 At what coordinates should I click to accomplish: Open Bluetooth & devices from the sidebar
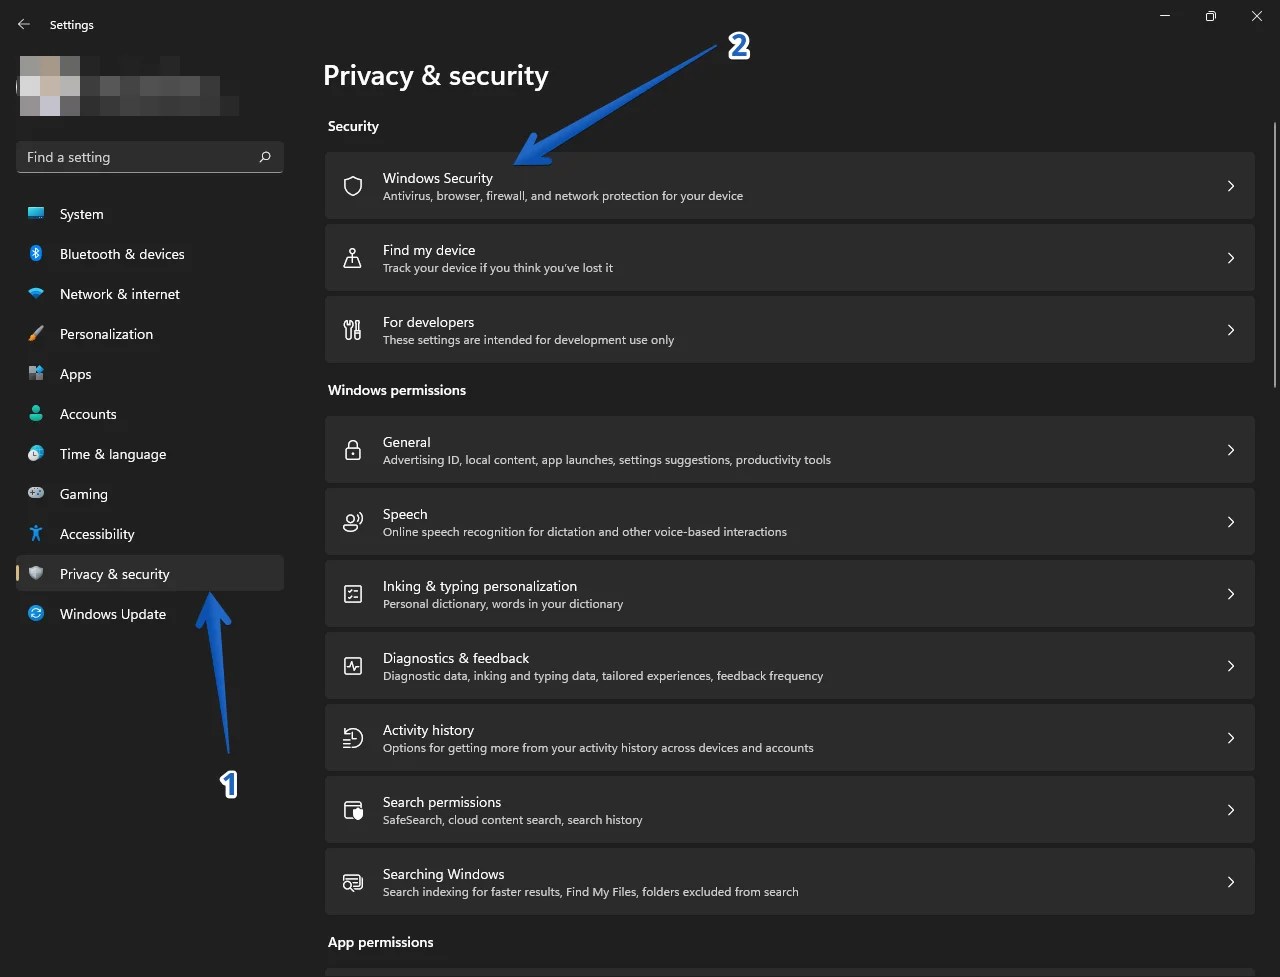click(36, 254)
